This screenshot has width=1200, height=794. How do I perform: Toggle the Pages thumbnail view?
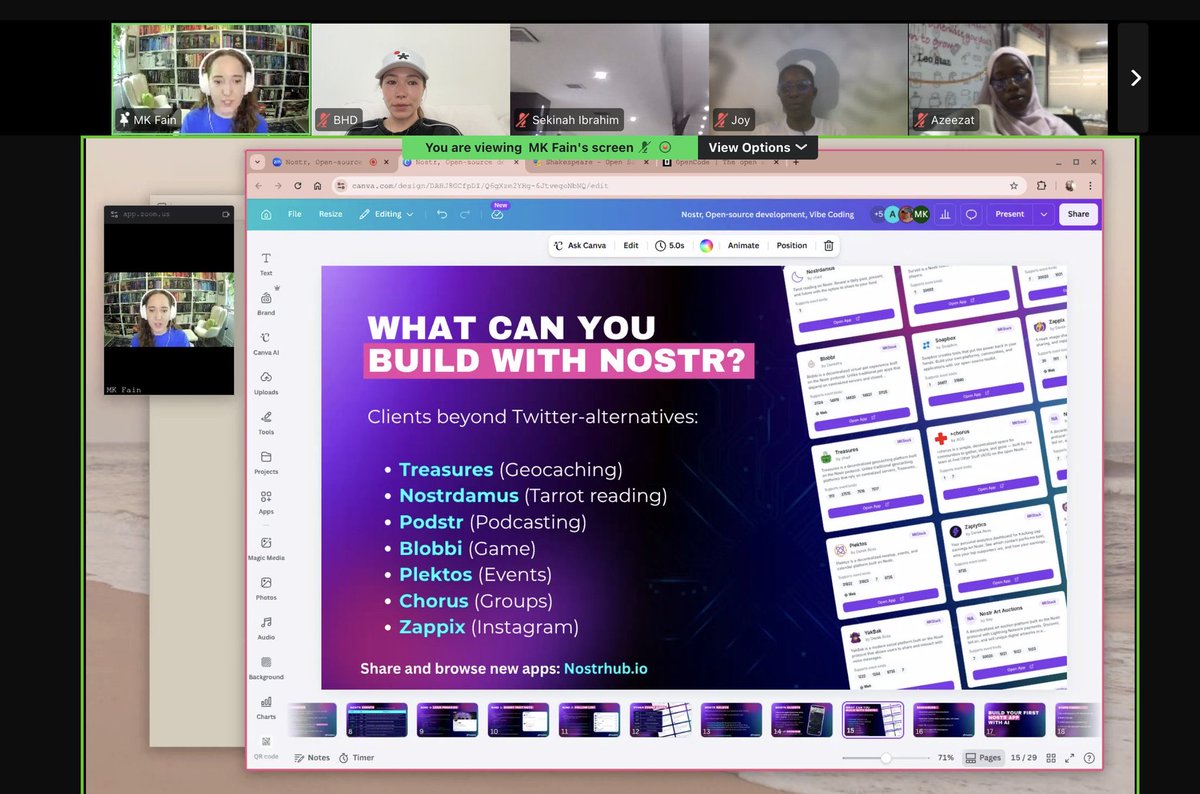[983, 758]
